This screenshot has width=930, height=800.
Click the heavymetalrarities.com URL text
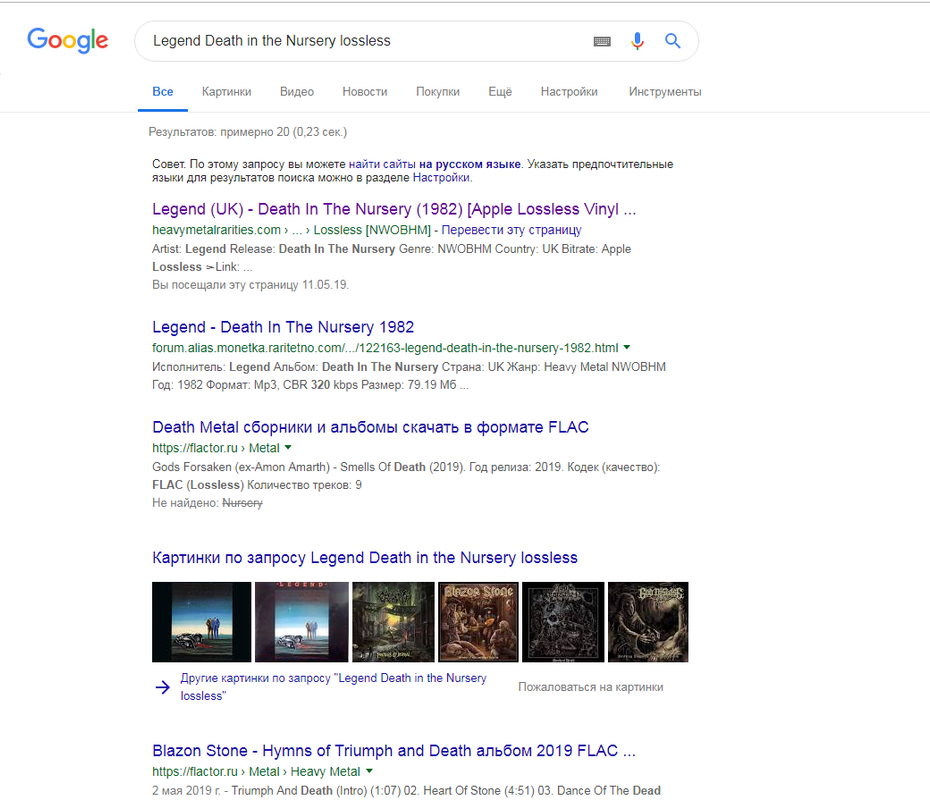click(216, 230)
